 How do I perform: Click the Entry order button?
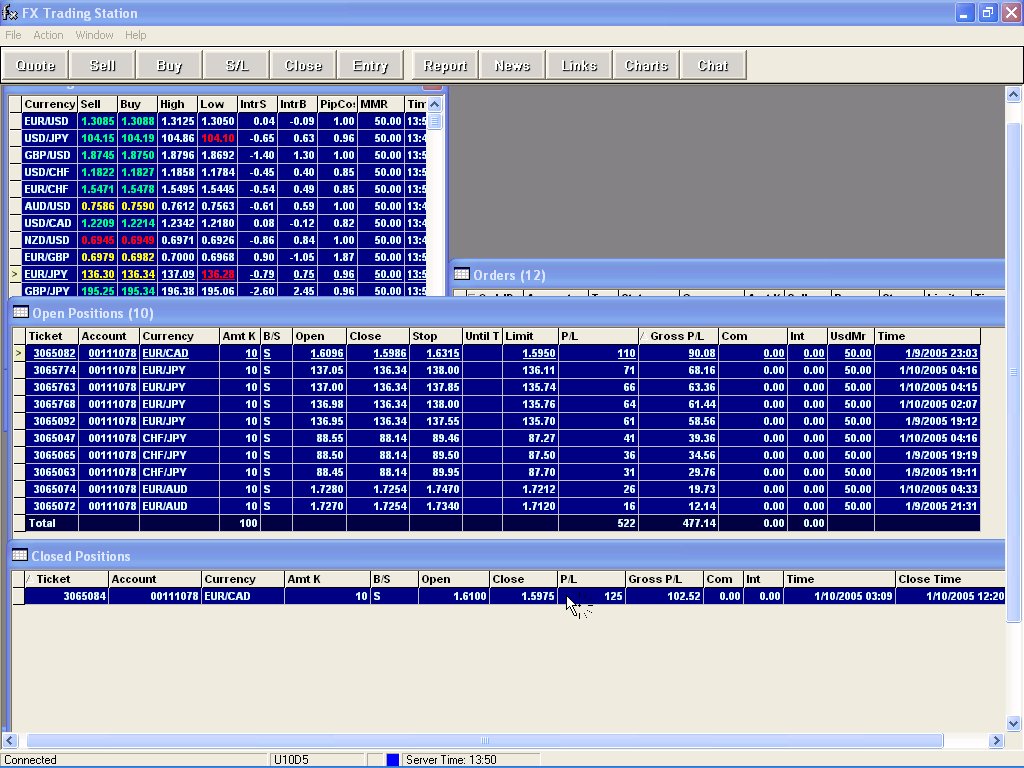[370, 65]
